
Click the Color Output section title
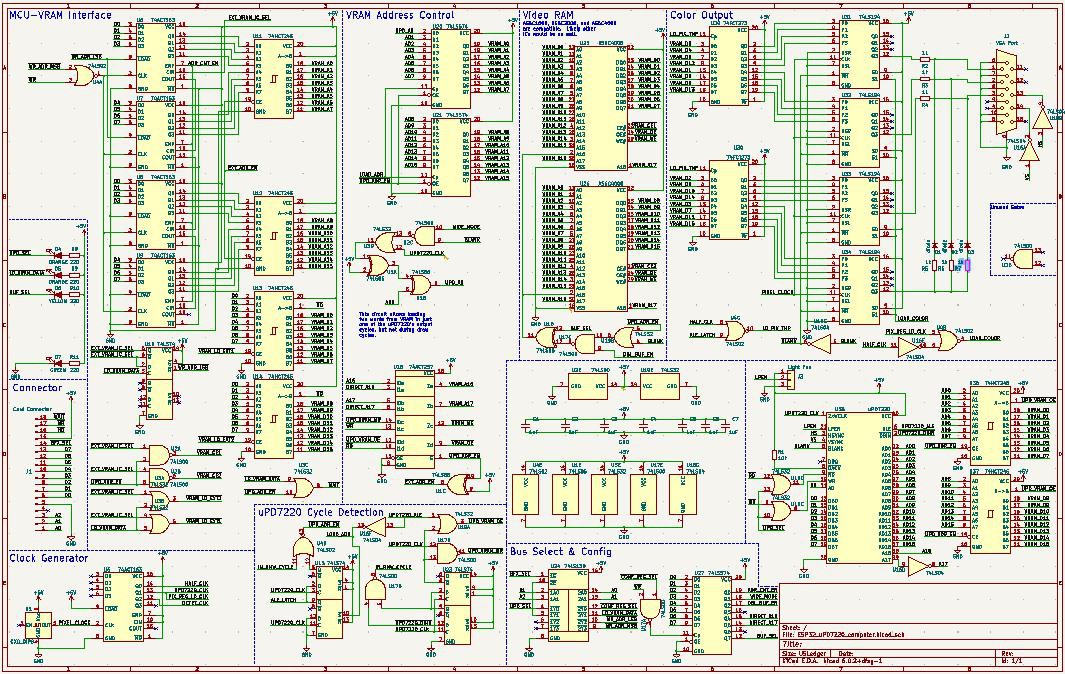[703, 16]
